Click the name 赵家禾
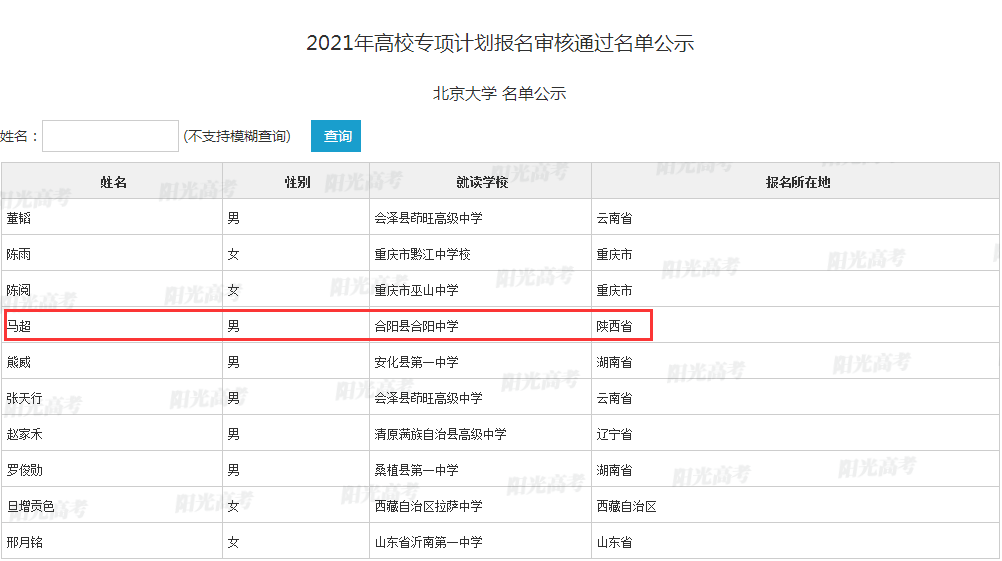This screenshot has width=1002, height=561. [24, 434]
